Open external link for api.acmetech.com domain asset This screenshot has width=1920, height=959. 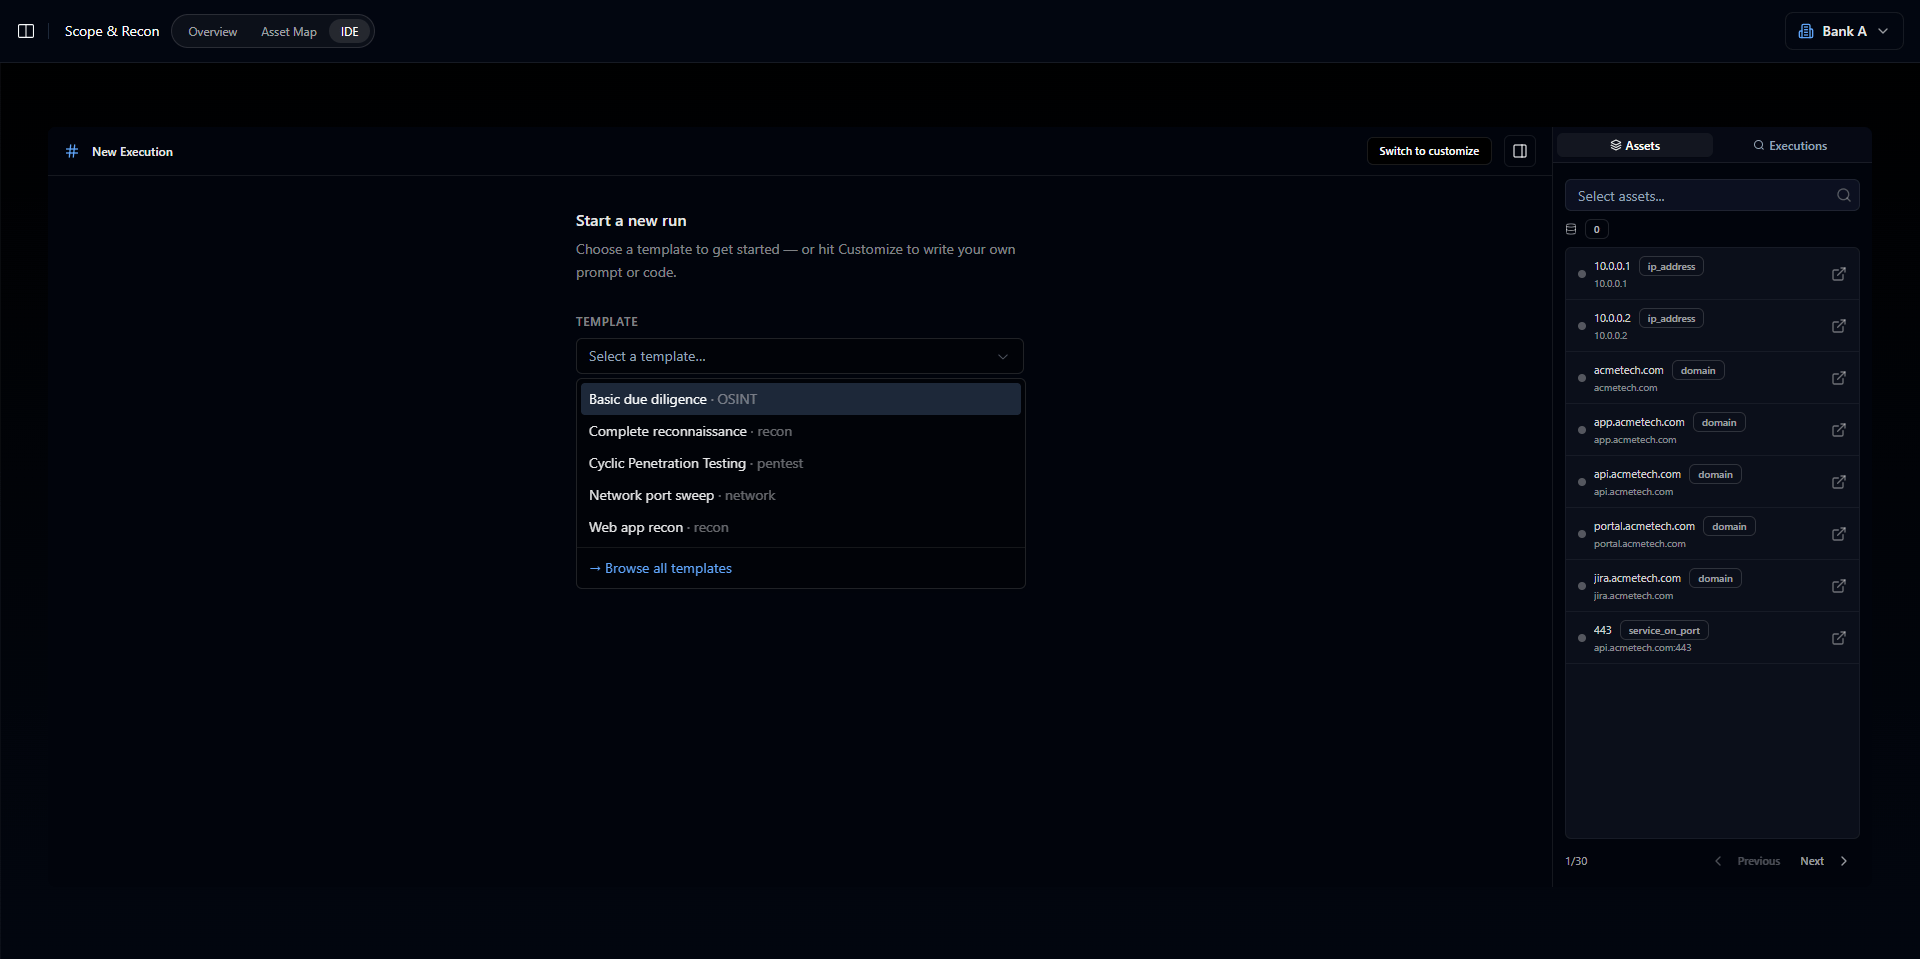pyautogui.click(x=1838, y=482)
